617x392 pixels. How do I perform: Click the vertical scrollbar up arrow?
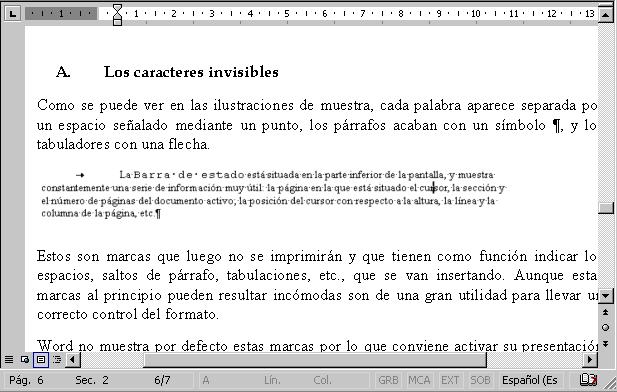point(606,15)
